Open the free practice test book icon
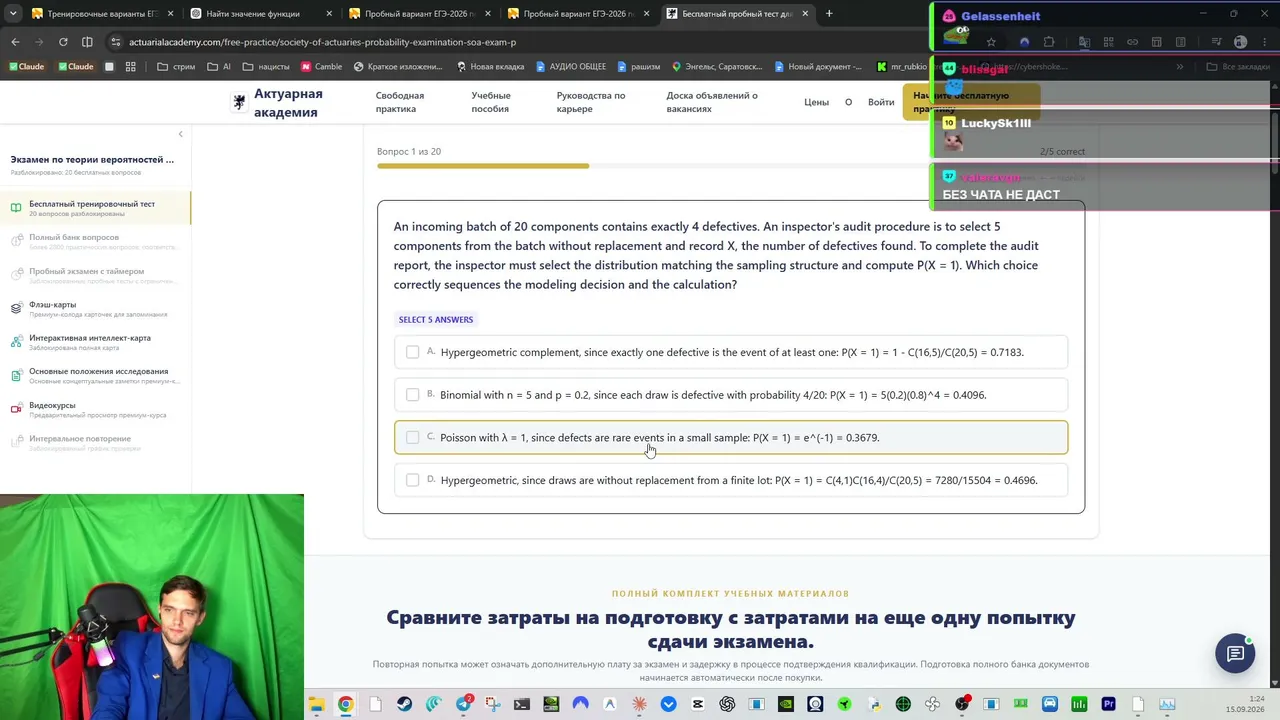1280x720 pixels. [16, 208]
